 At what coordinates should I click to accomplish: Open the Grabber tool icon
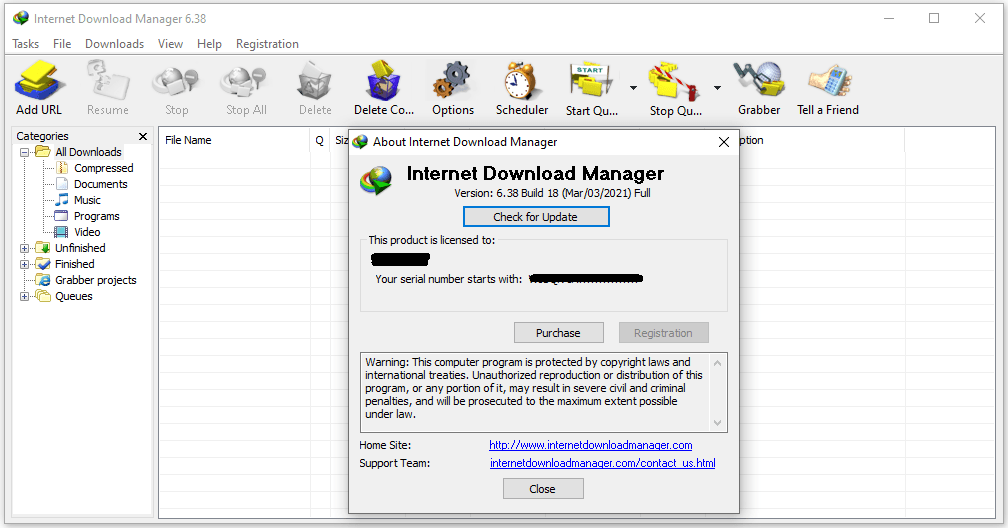759,80
